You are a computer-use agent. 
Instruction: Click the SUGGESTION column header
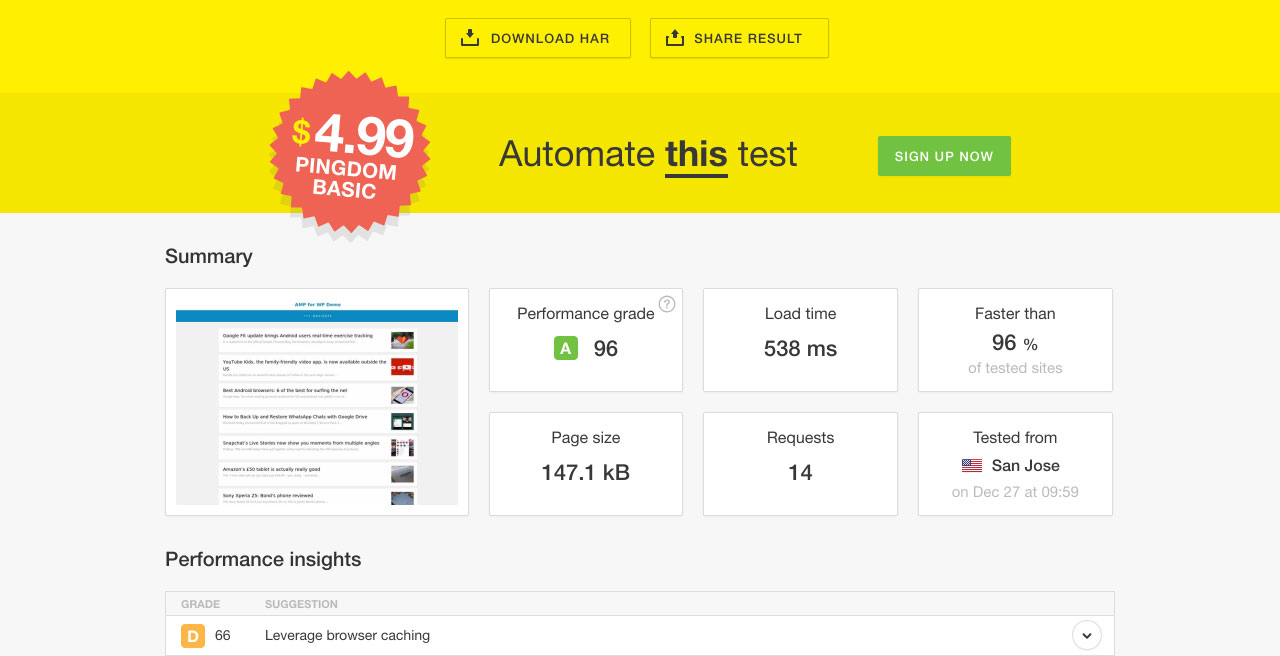tap(301, 604)
